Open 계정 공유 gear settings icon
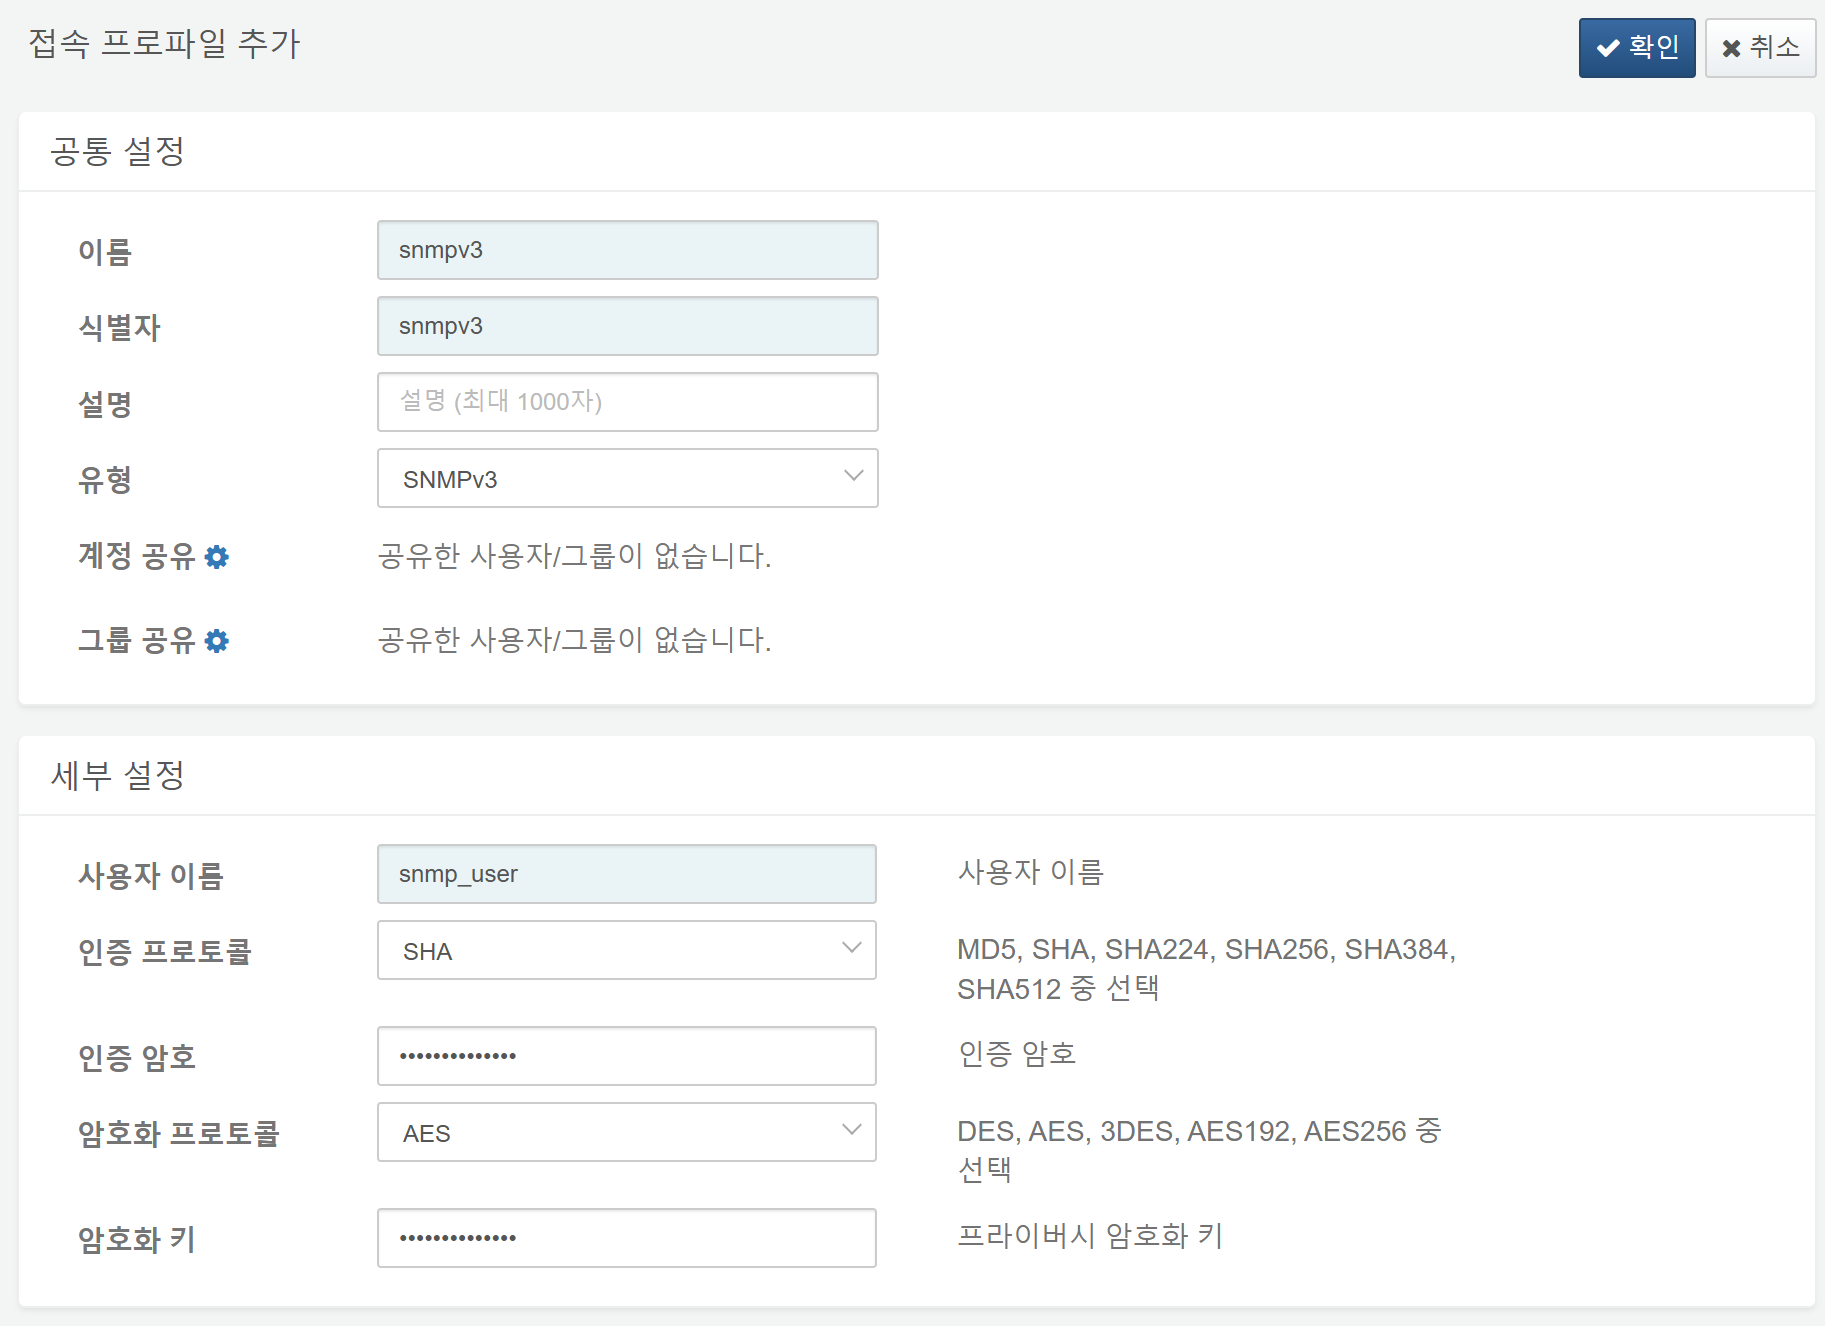The height and width of the screenshot is (1326, 1825). pos(217,557)
